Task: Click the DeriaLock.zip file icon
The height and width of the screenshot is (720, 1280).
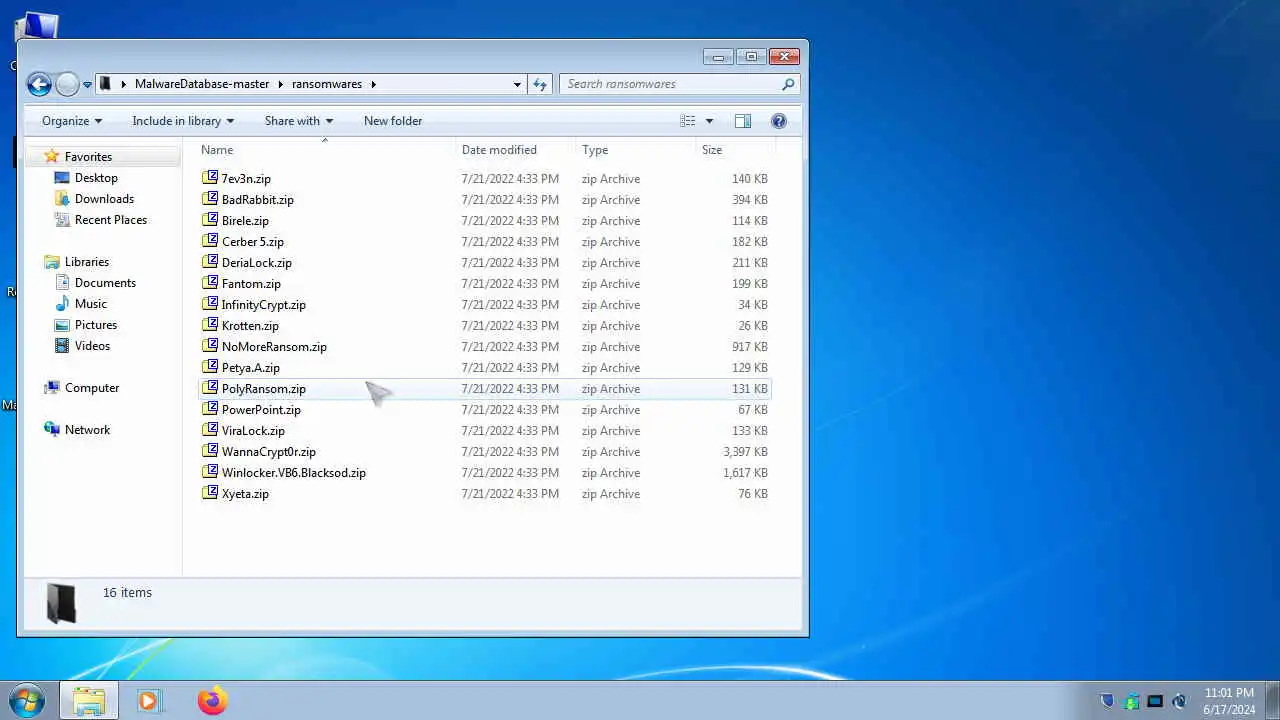Action: (x=210, y=262)
